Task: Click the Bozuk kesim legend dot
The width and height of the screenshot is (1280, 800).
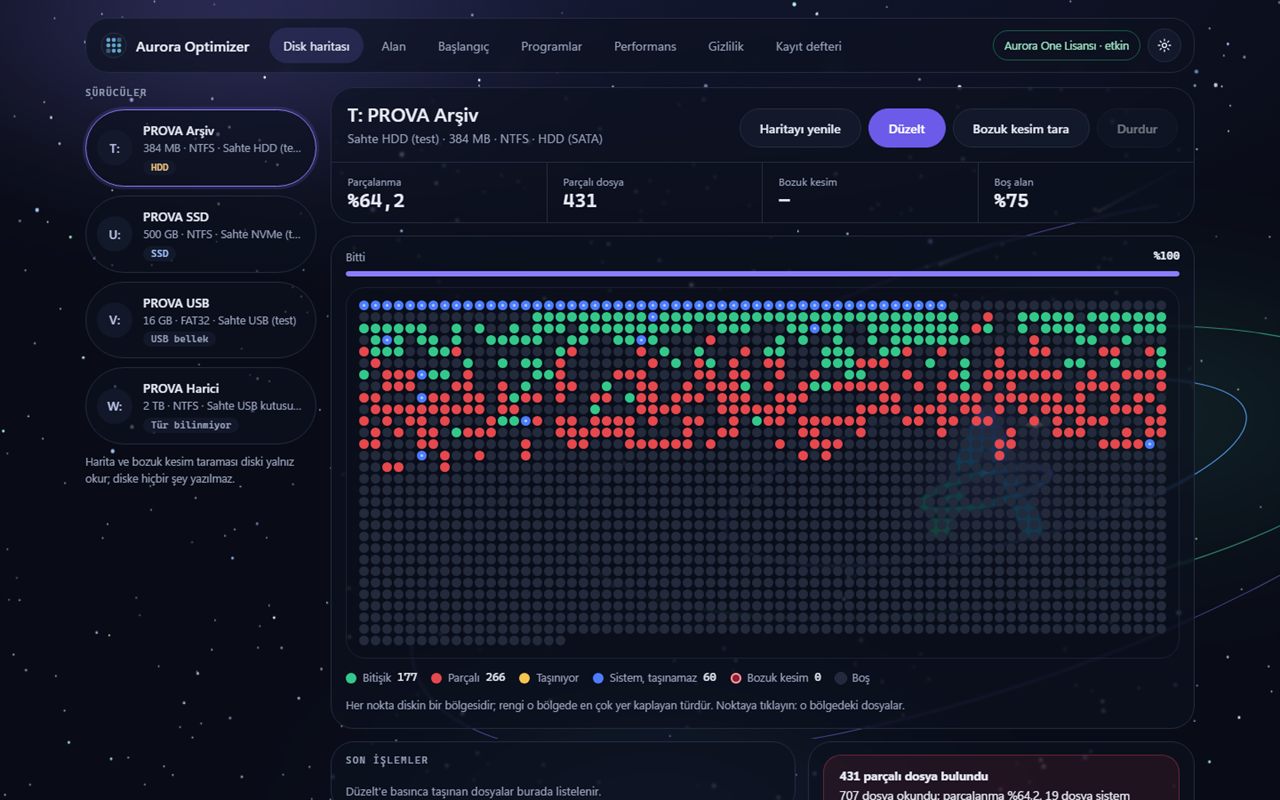Action: (736, 678)
